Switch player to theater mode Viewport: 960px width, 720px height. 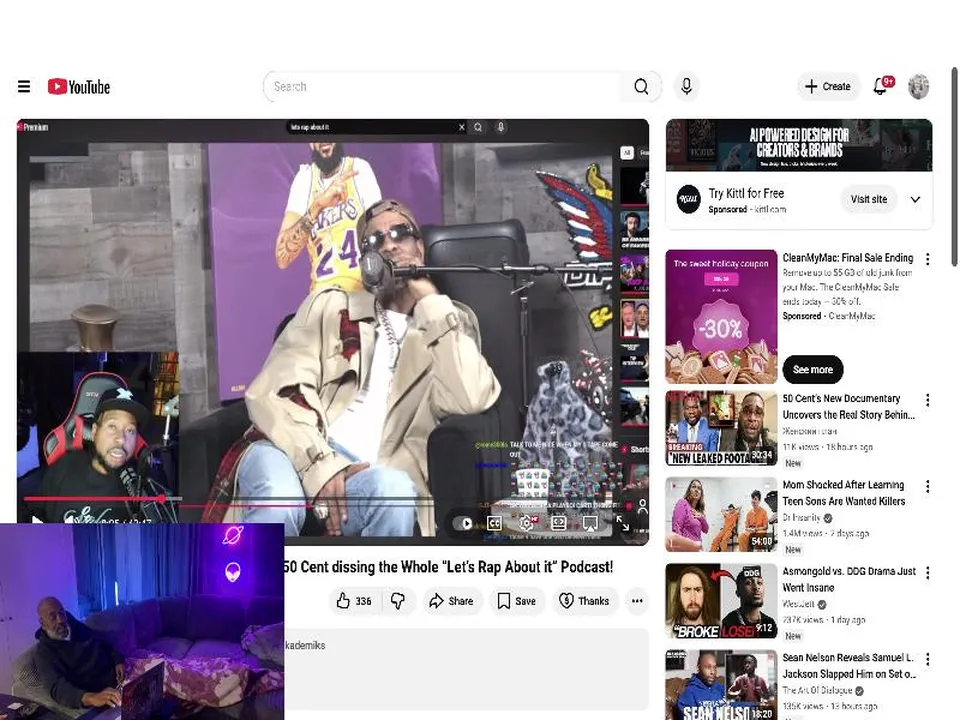(x=558, y=523)
